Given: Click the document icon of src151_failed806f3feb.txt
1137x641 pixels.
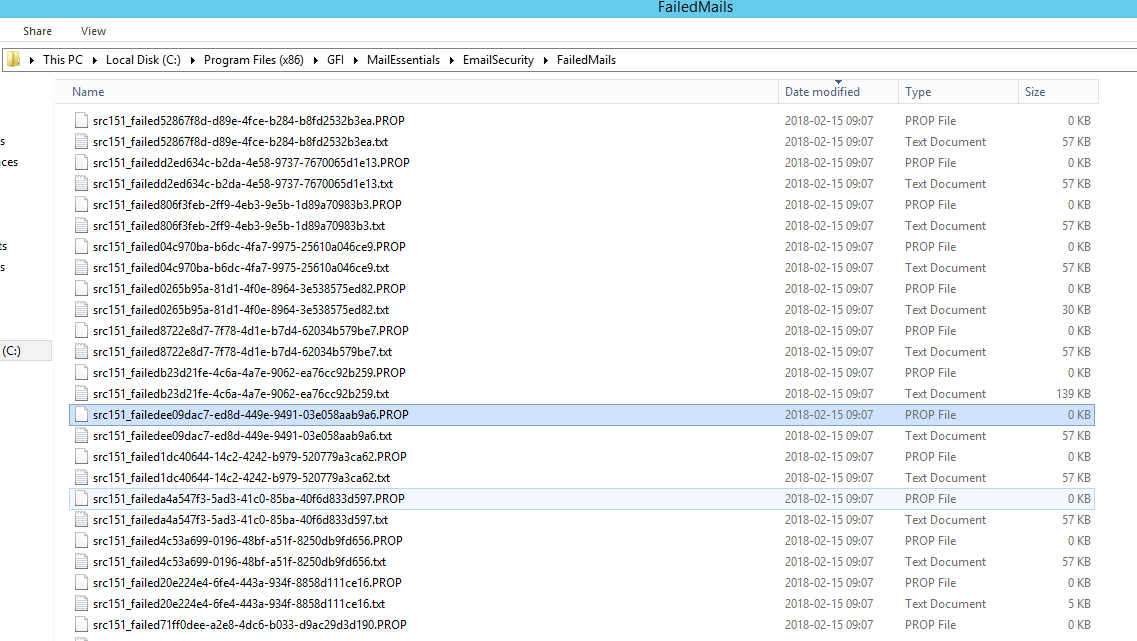Looking at the screenshot, I should point(81,225).
